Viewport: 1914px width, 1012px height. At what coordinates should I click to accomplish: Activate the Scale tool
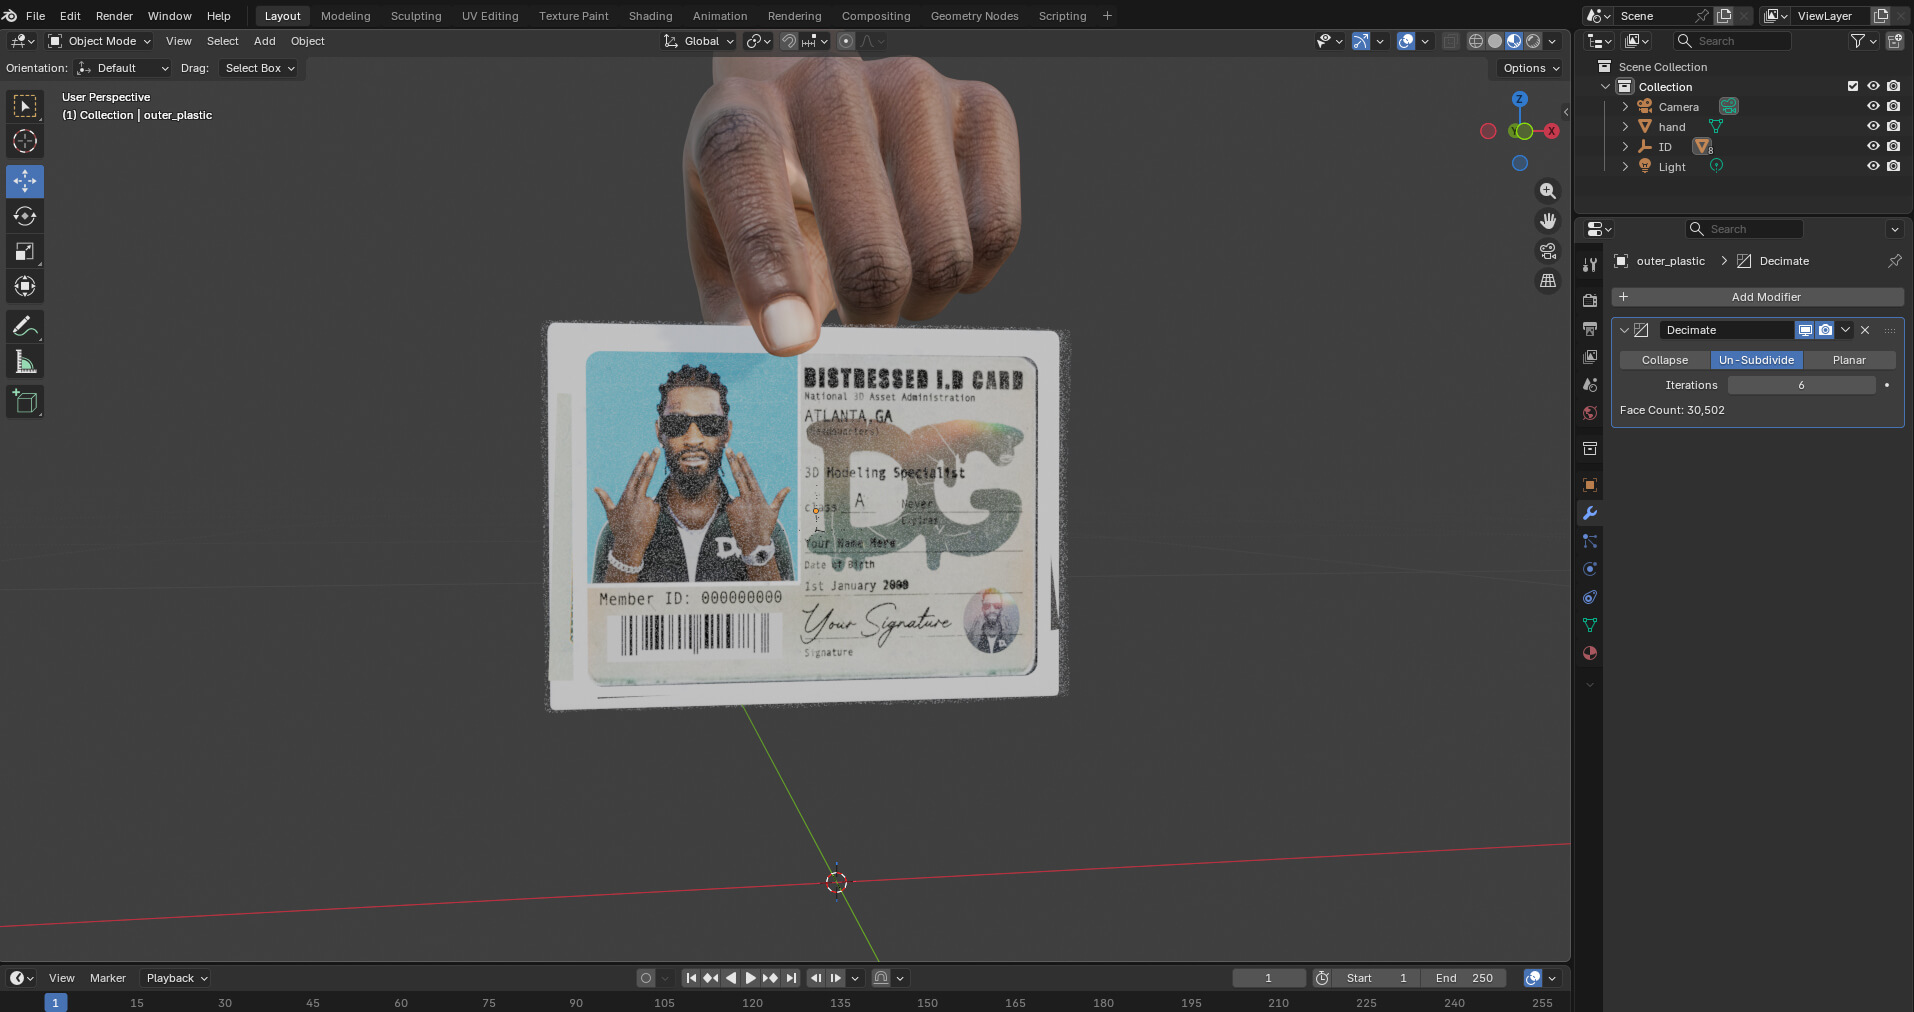tap(25, 251)
